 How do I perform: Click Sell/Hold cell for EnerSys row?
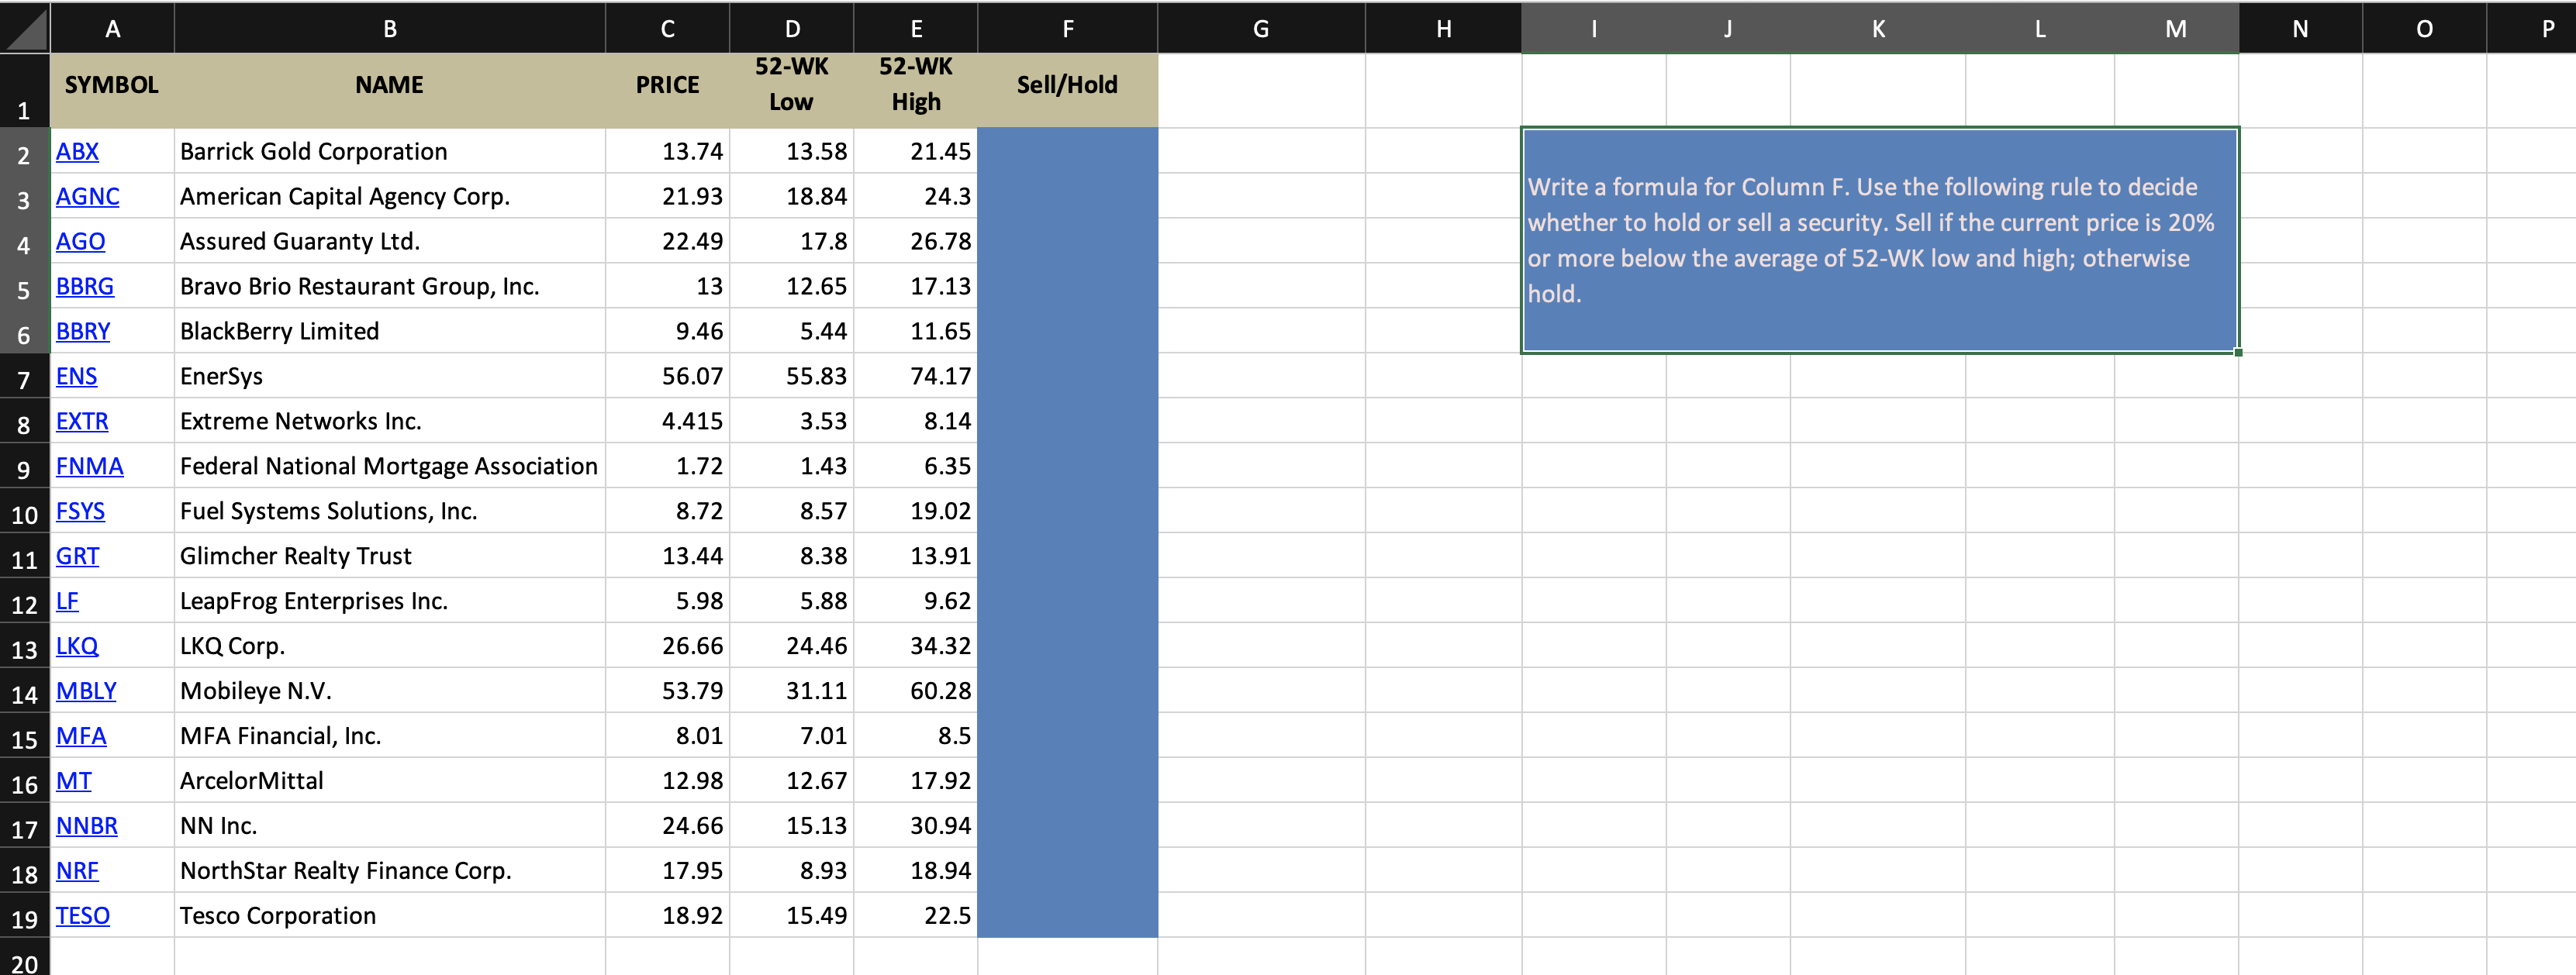tap(1067, 376)
